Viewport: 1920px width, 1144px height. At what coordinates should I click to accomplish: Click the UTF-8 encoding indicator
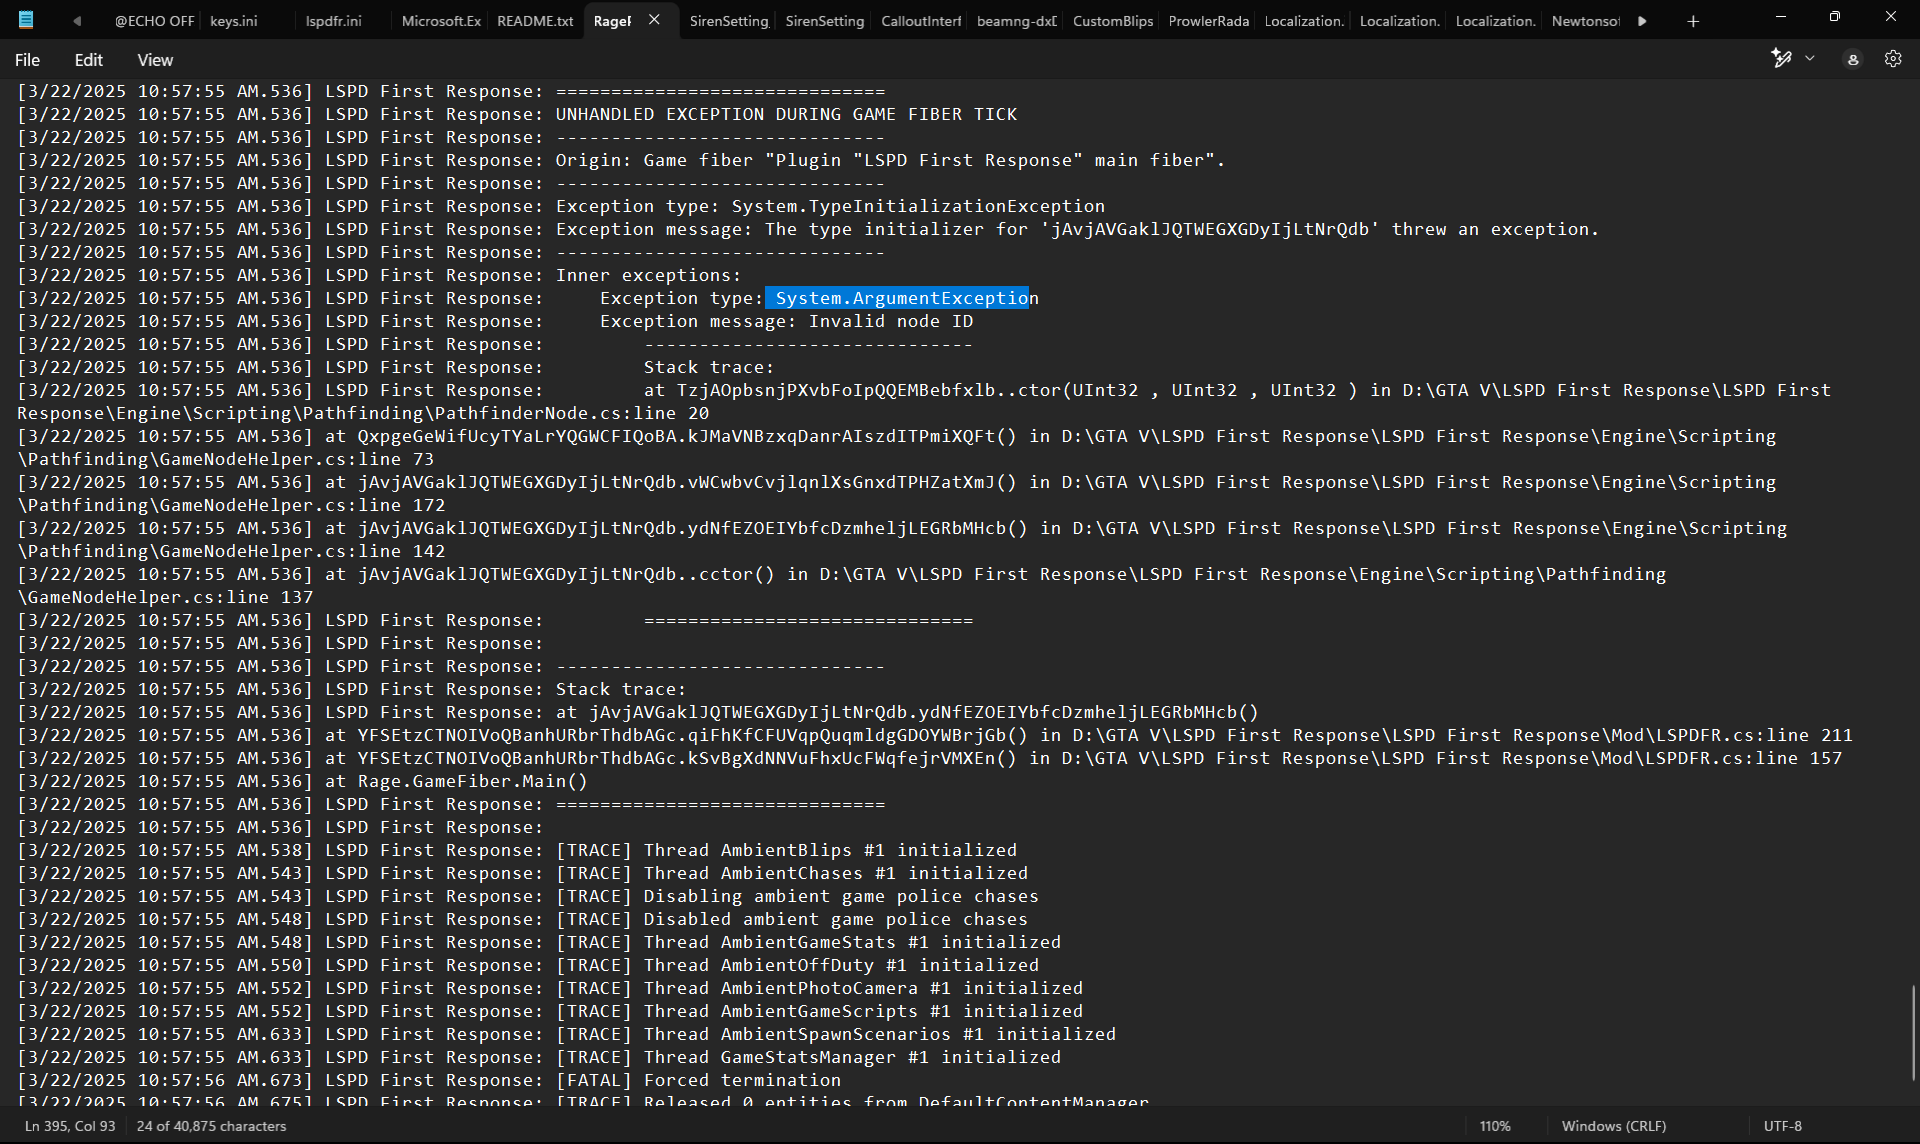[1782, 1126]
